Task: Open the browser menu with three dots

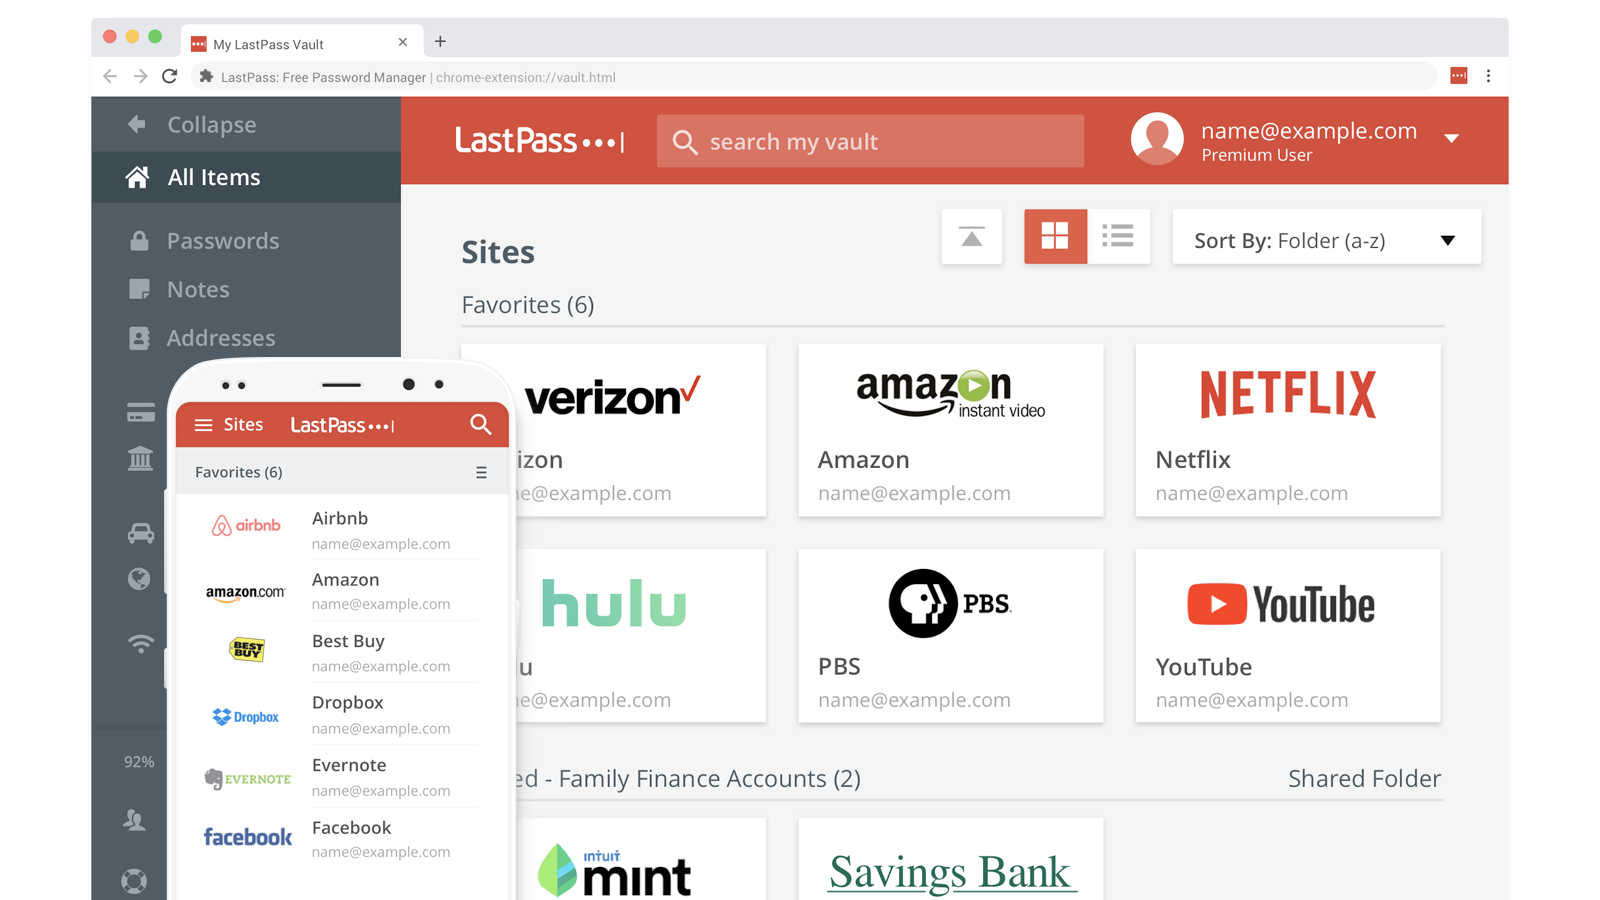Action: tap(1489, 76)
